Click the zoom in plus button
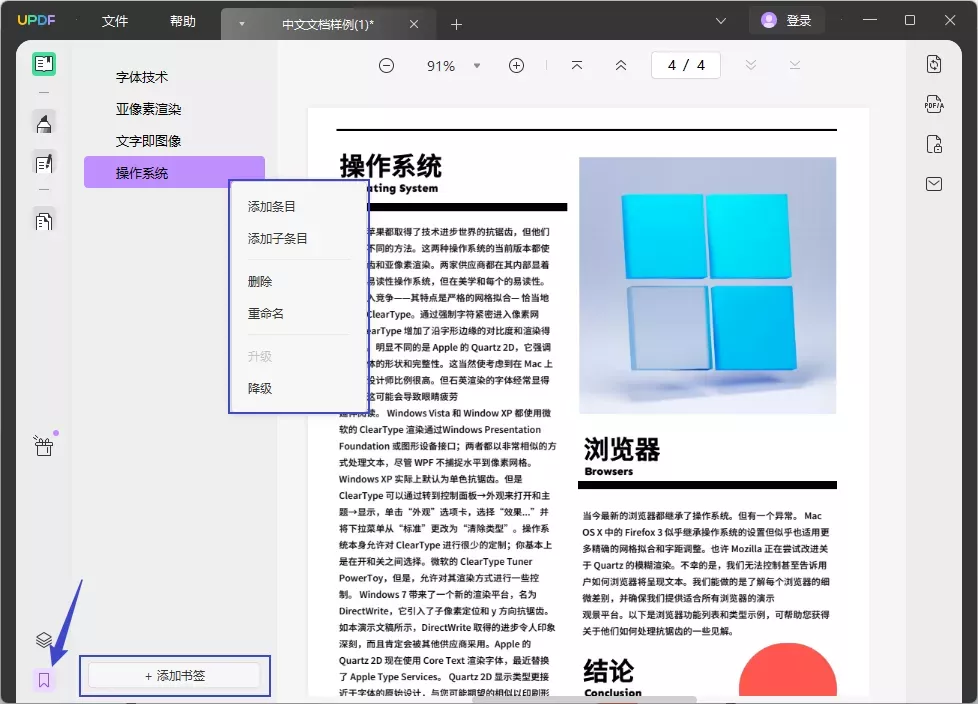The width and height of the screenshot is (978, 704). pos(516,66)
